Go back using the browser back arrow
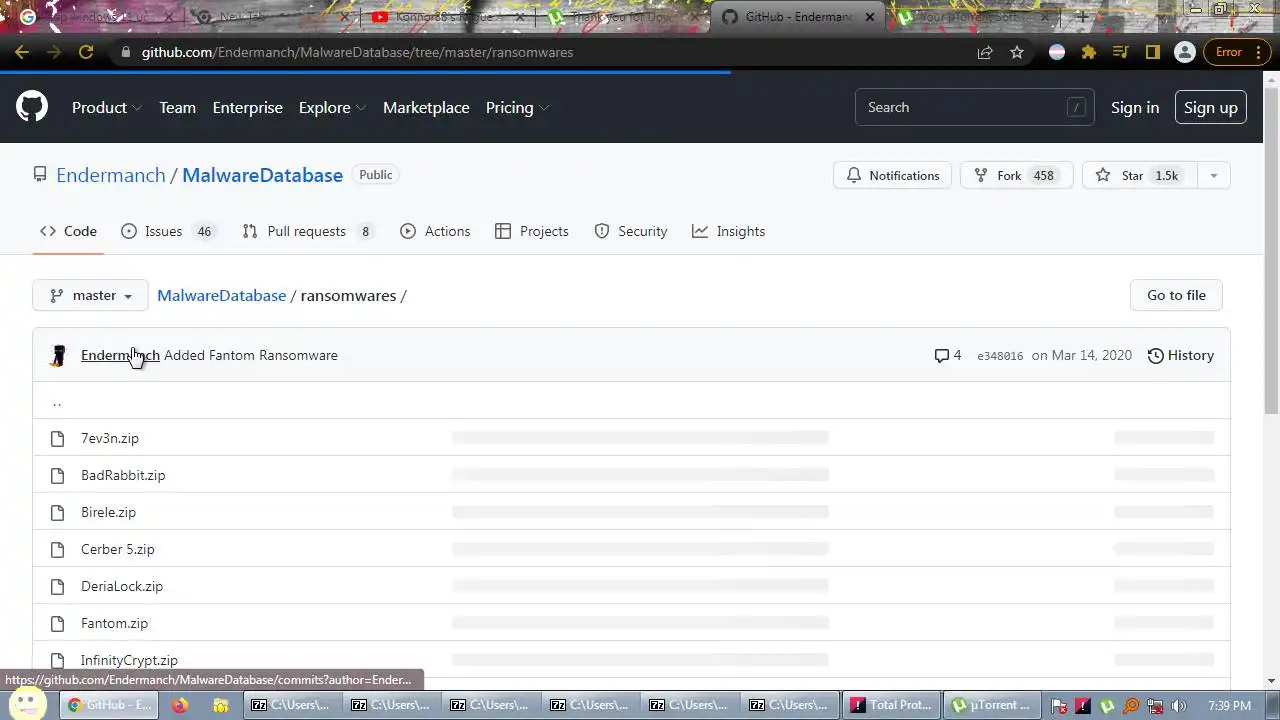 pos(22,52)
